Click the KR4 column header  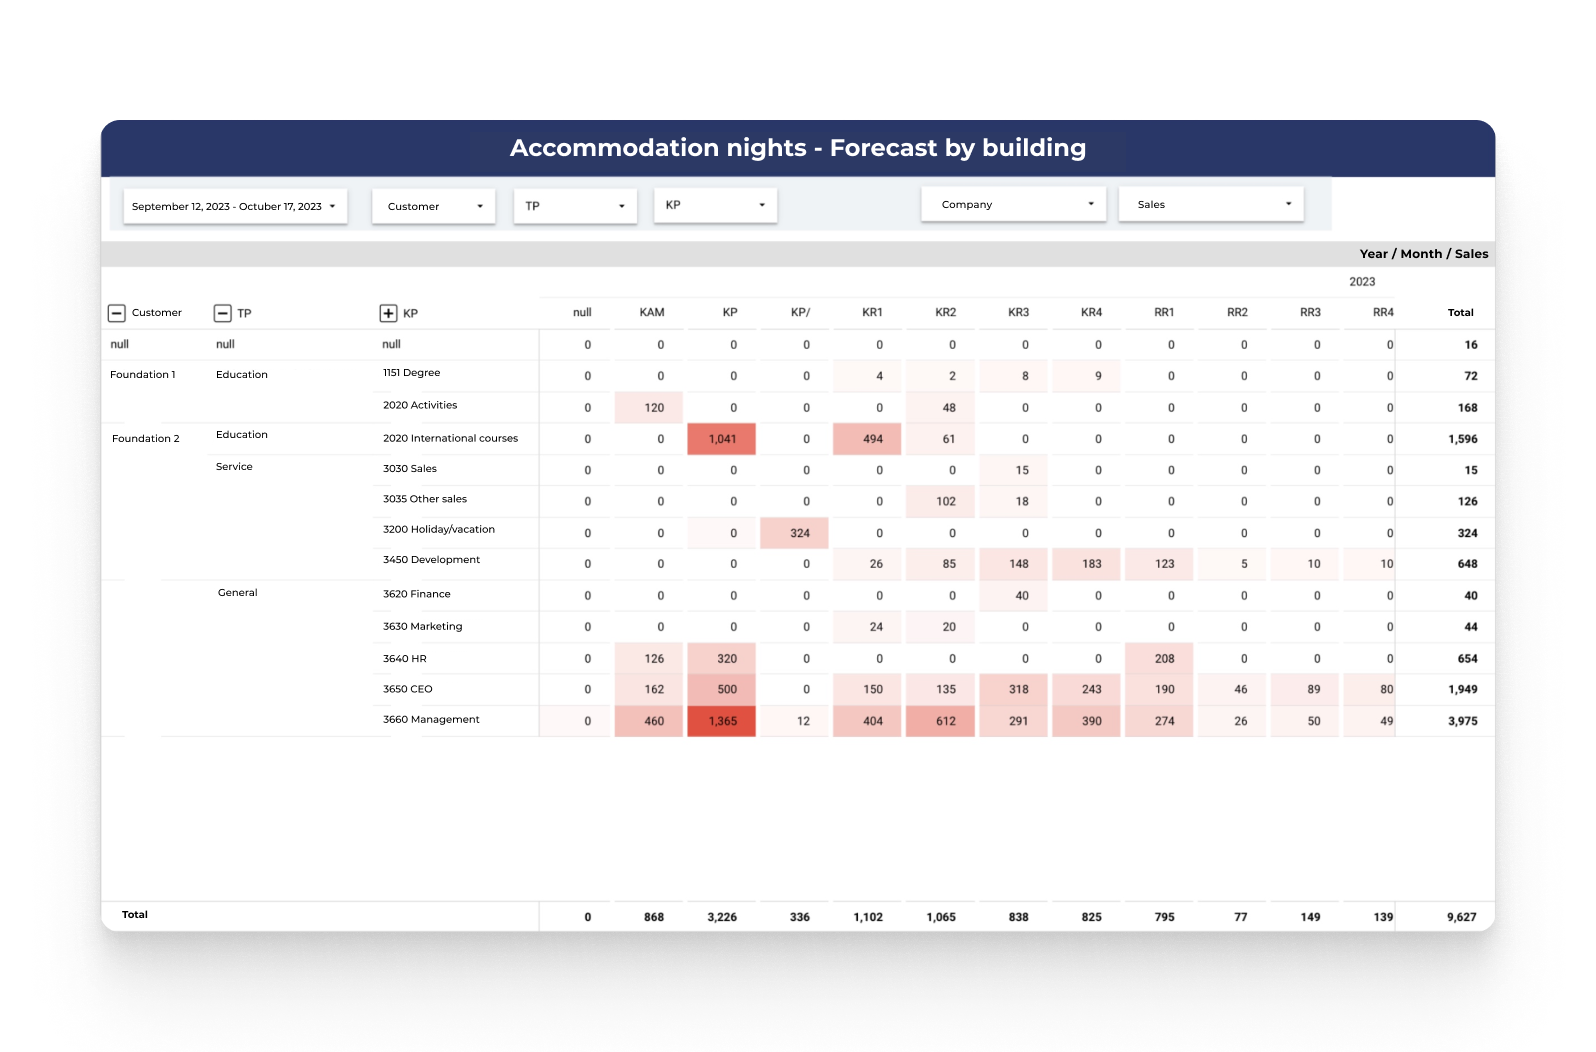pyautogui.click(x=1091, y=312)
